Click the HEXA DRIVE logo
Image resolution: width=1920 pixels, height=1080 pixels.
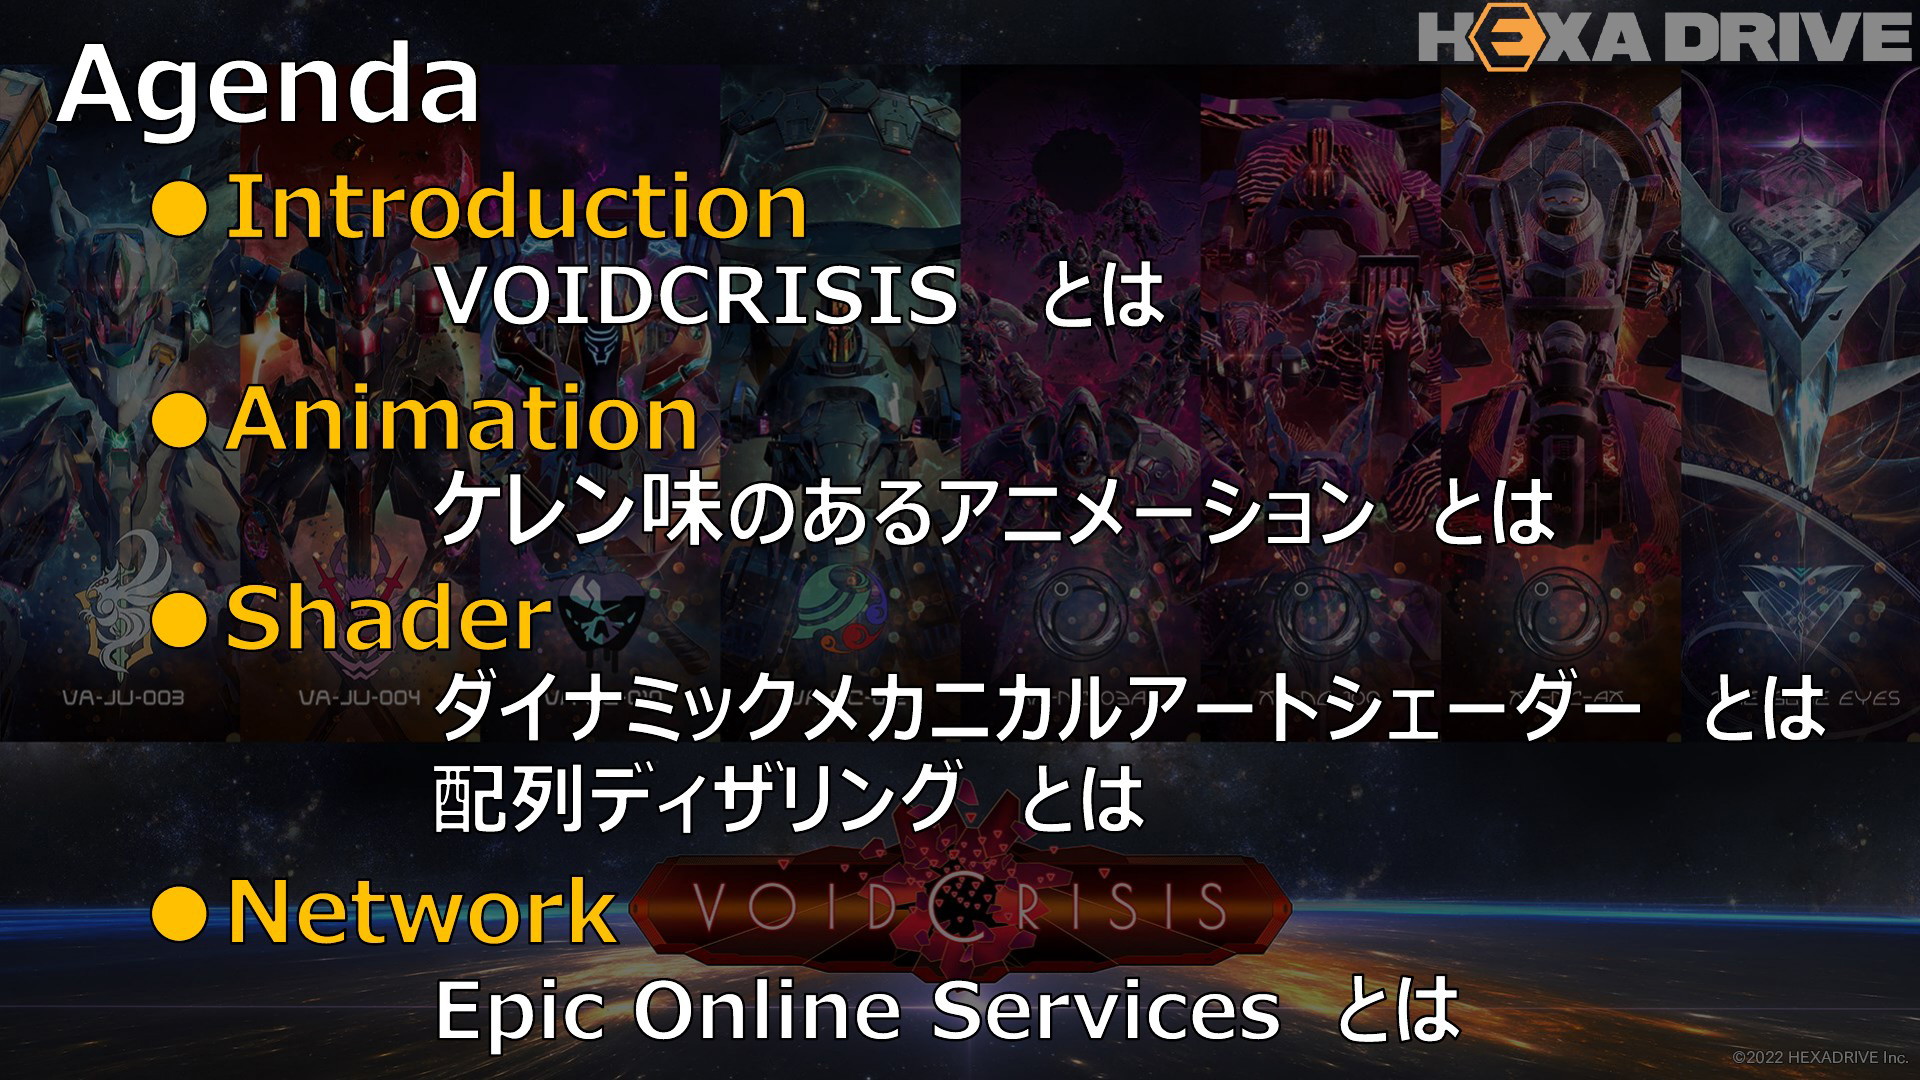pyautogui.click(x=1664, y=38)
